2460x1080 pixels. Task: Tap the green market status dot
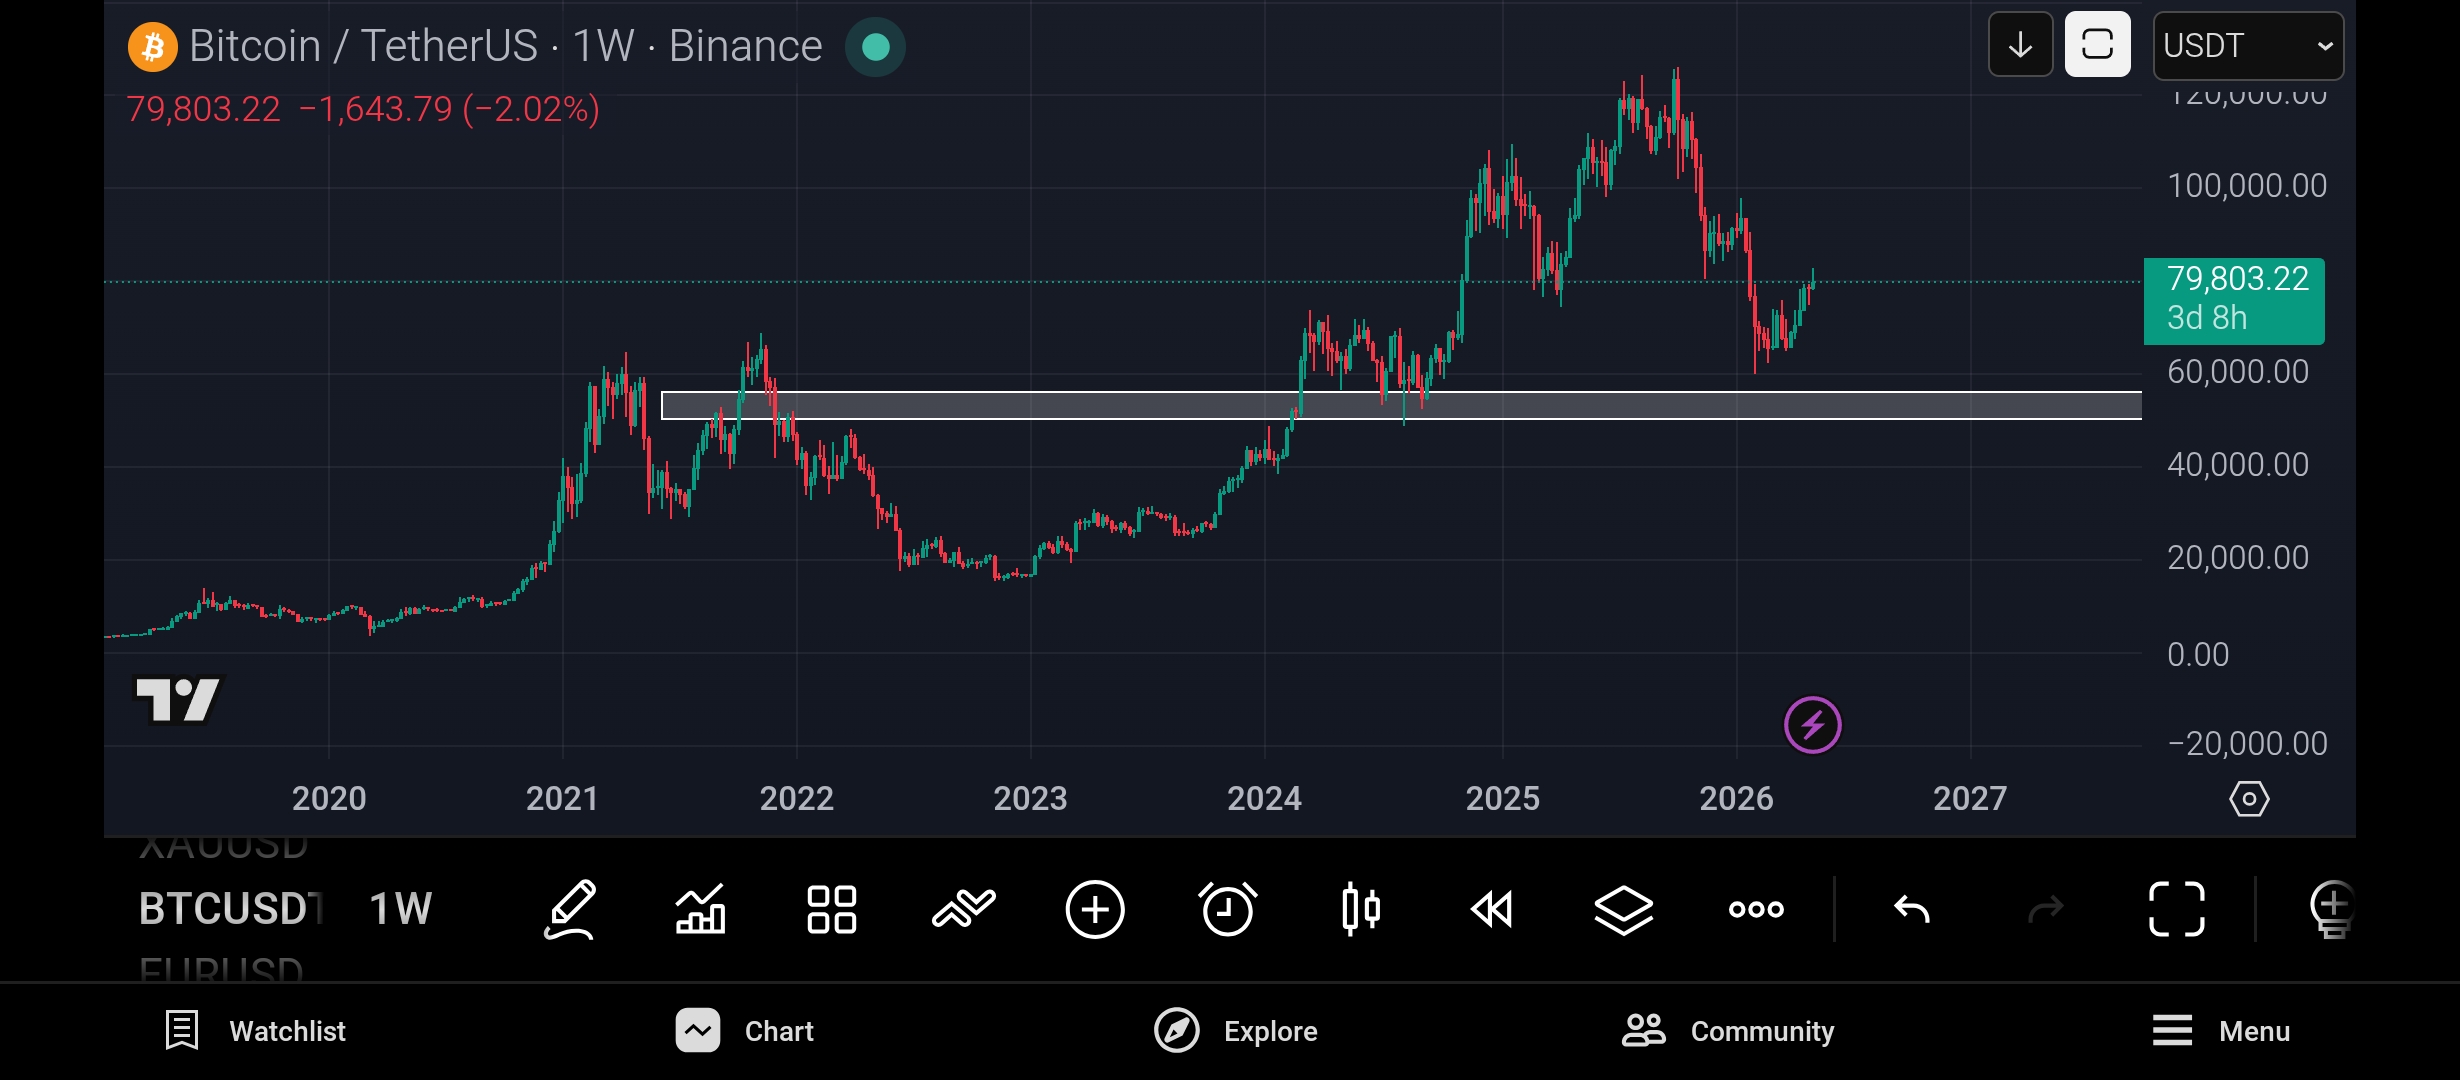pyautogui.click(x=876, y=47)
